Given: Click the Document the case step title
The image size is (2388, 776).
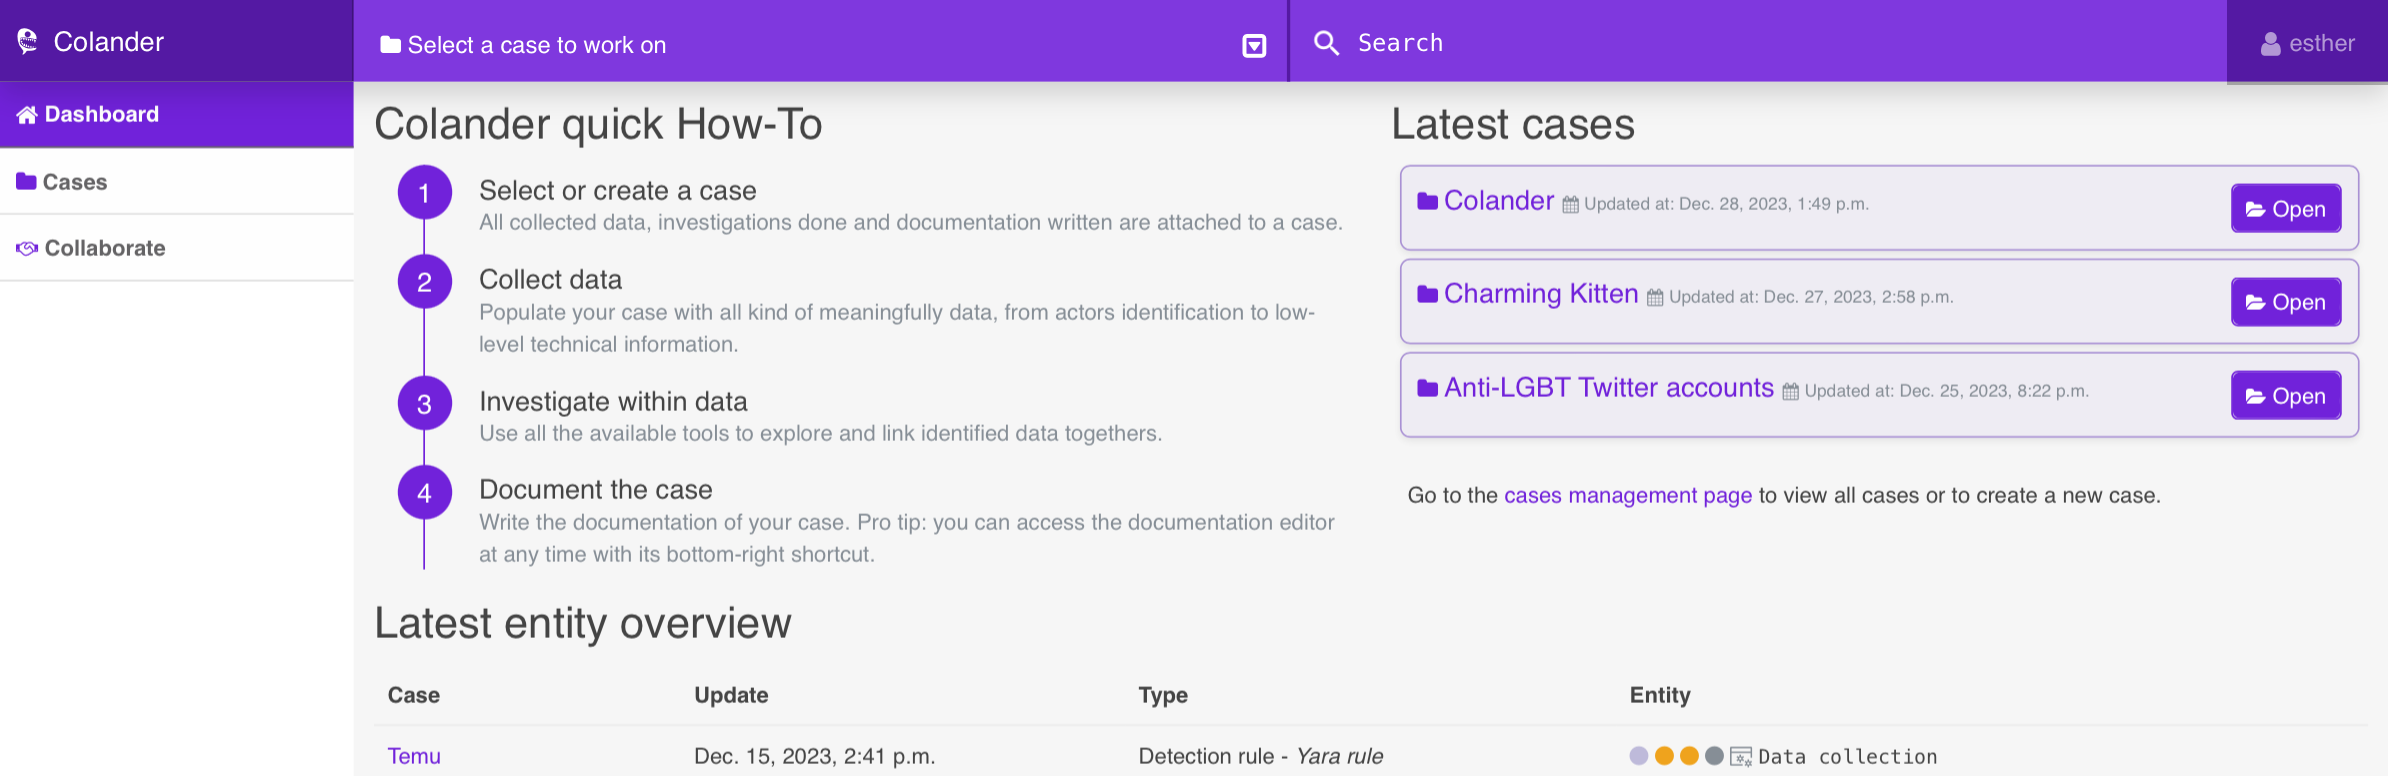Looking at the screenshot, I should [596, 490].
